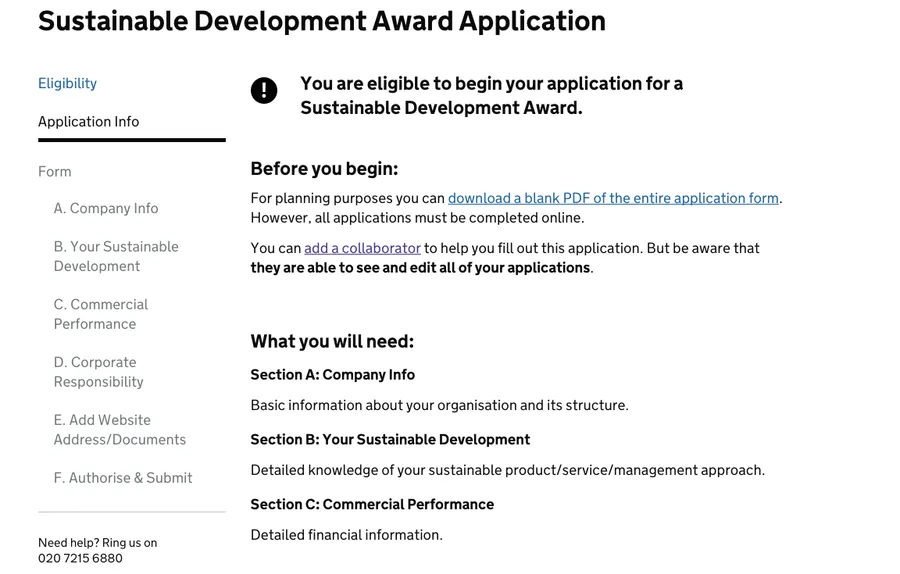Click the 'What you will need:' heading
Image resolution: width=900 pixels, height=574 pixels.
pyautogui.click(x=332, y=341)
